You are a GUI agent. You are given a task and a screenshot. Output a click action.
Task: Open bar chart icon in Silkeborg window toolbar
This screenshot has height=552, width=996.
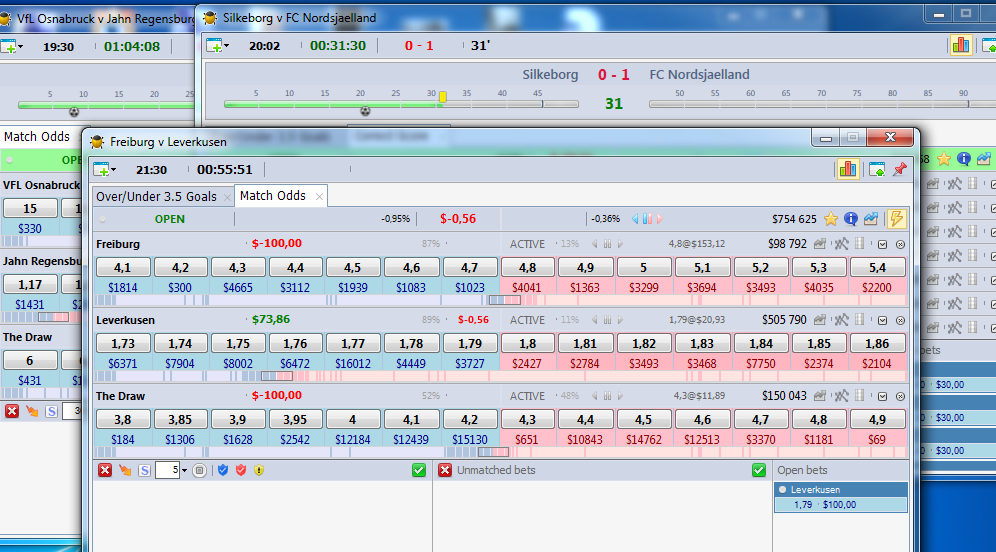[960, 44]
